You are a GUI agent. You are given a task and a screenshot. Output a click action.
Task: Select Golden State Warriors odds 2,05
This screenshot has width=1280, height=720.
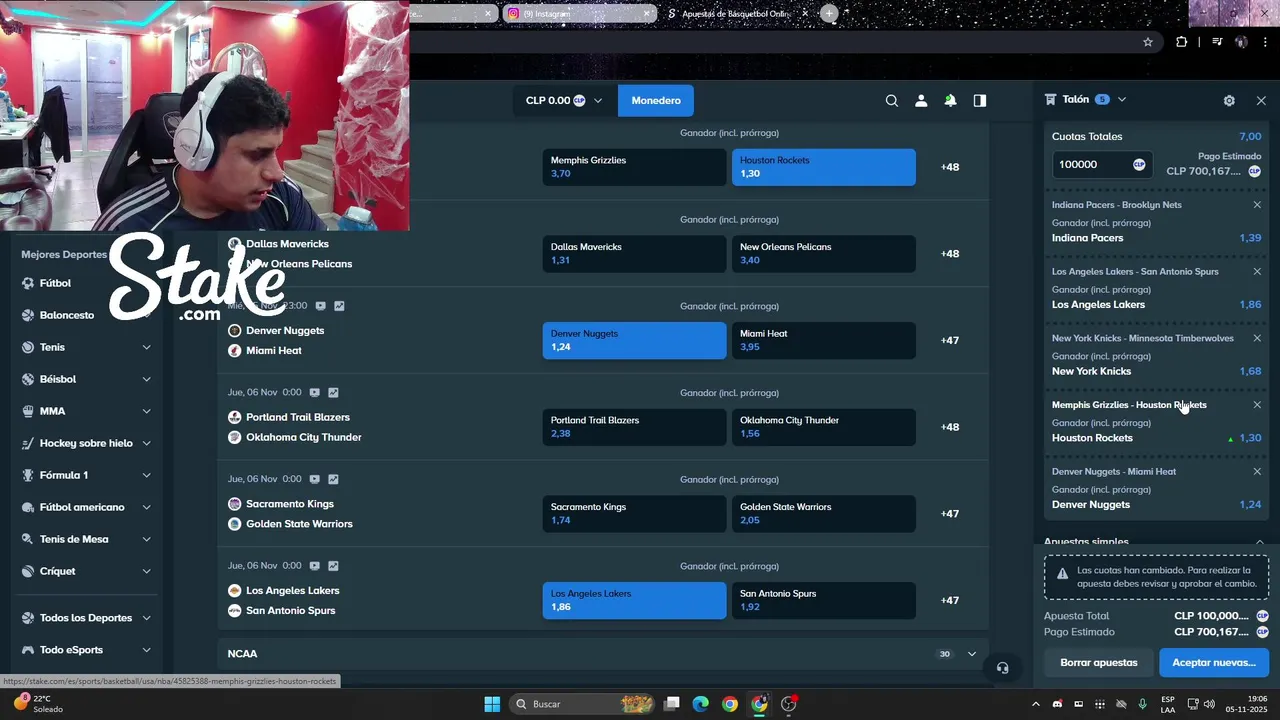point(824,514)
